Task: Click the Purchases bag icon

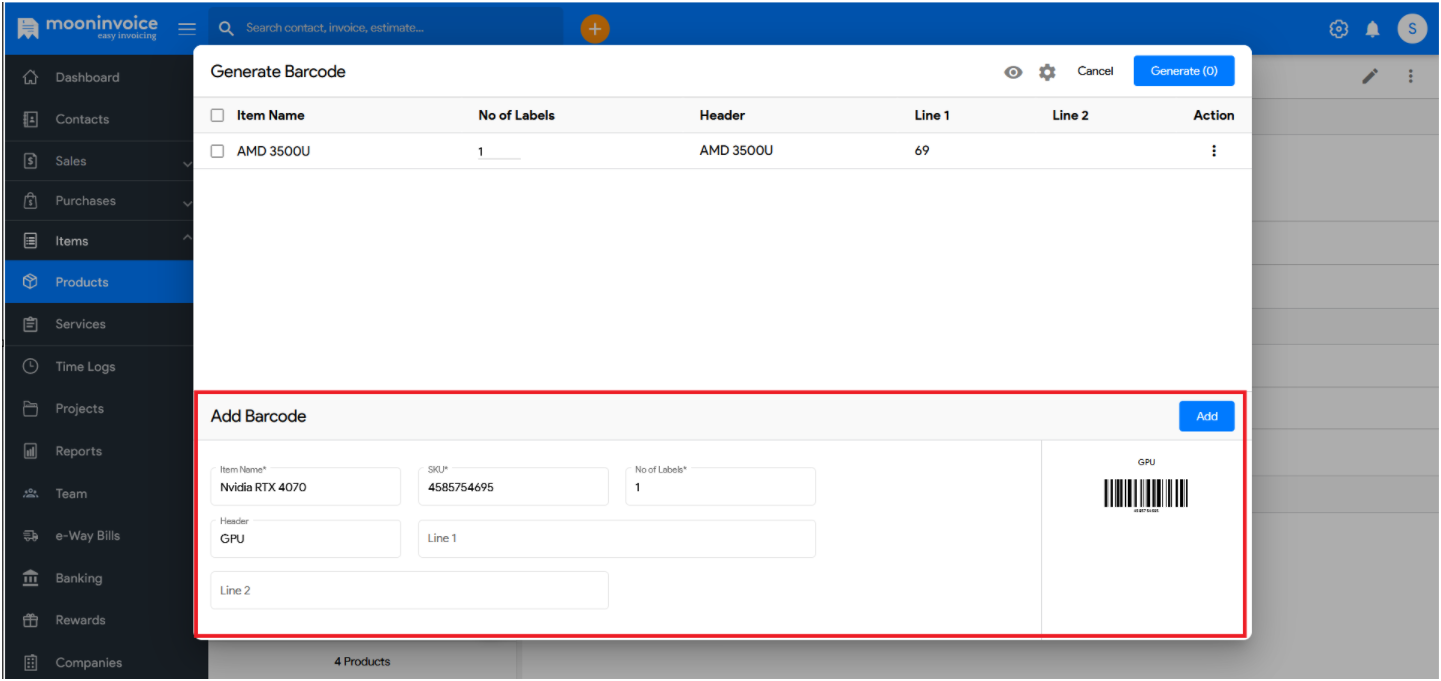Action: point(30,201)
